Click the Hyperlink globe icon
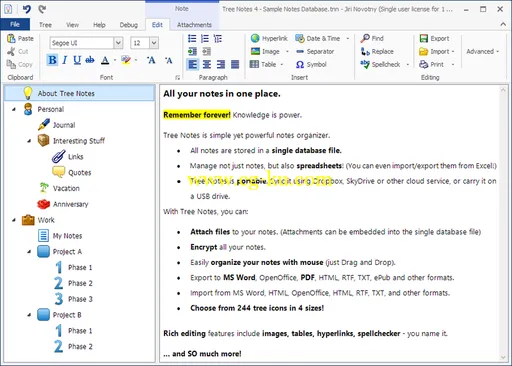Viewport: 512px width, 366px height. pos(255,38)
